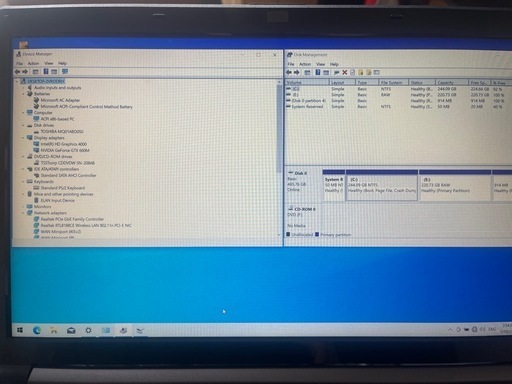Collapse Disk drives category

(x=24, y=125)
